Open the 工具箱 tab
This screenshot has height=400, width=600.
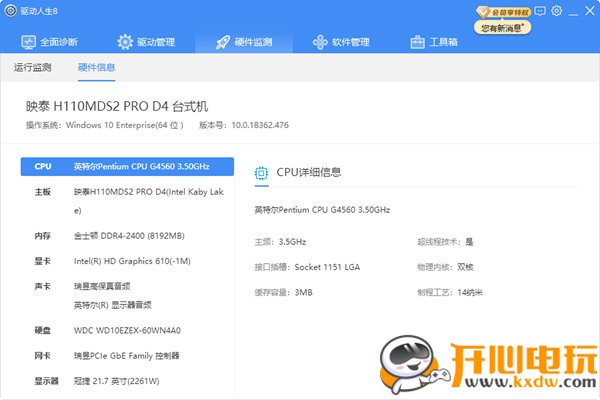click(x=434, y=42)
